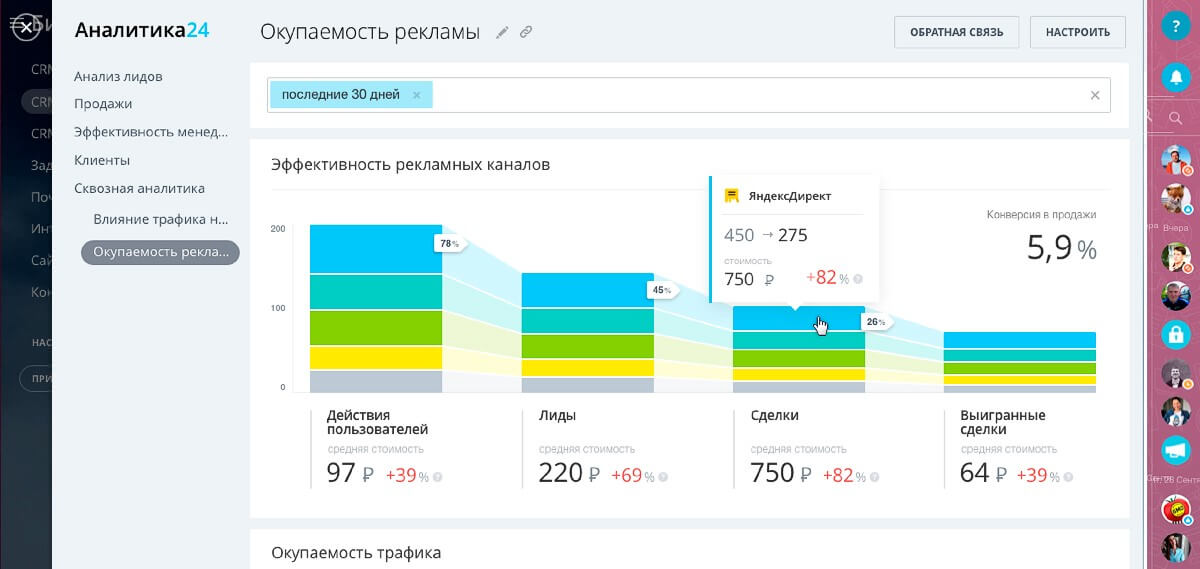Expand the Сквозная аналитика menu section
Viewport: 1200px width, 569px height.
[x=139, y=188]
